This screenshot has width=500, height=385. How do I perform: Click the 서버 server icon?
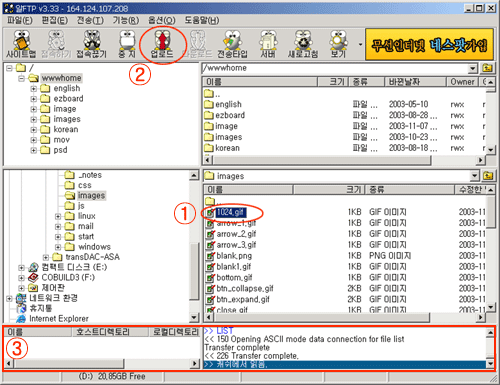click(x=268, y=44)
